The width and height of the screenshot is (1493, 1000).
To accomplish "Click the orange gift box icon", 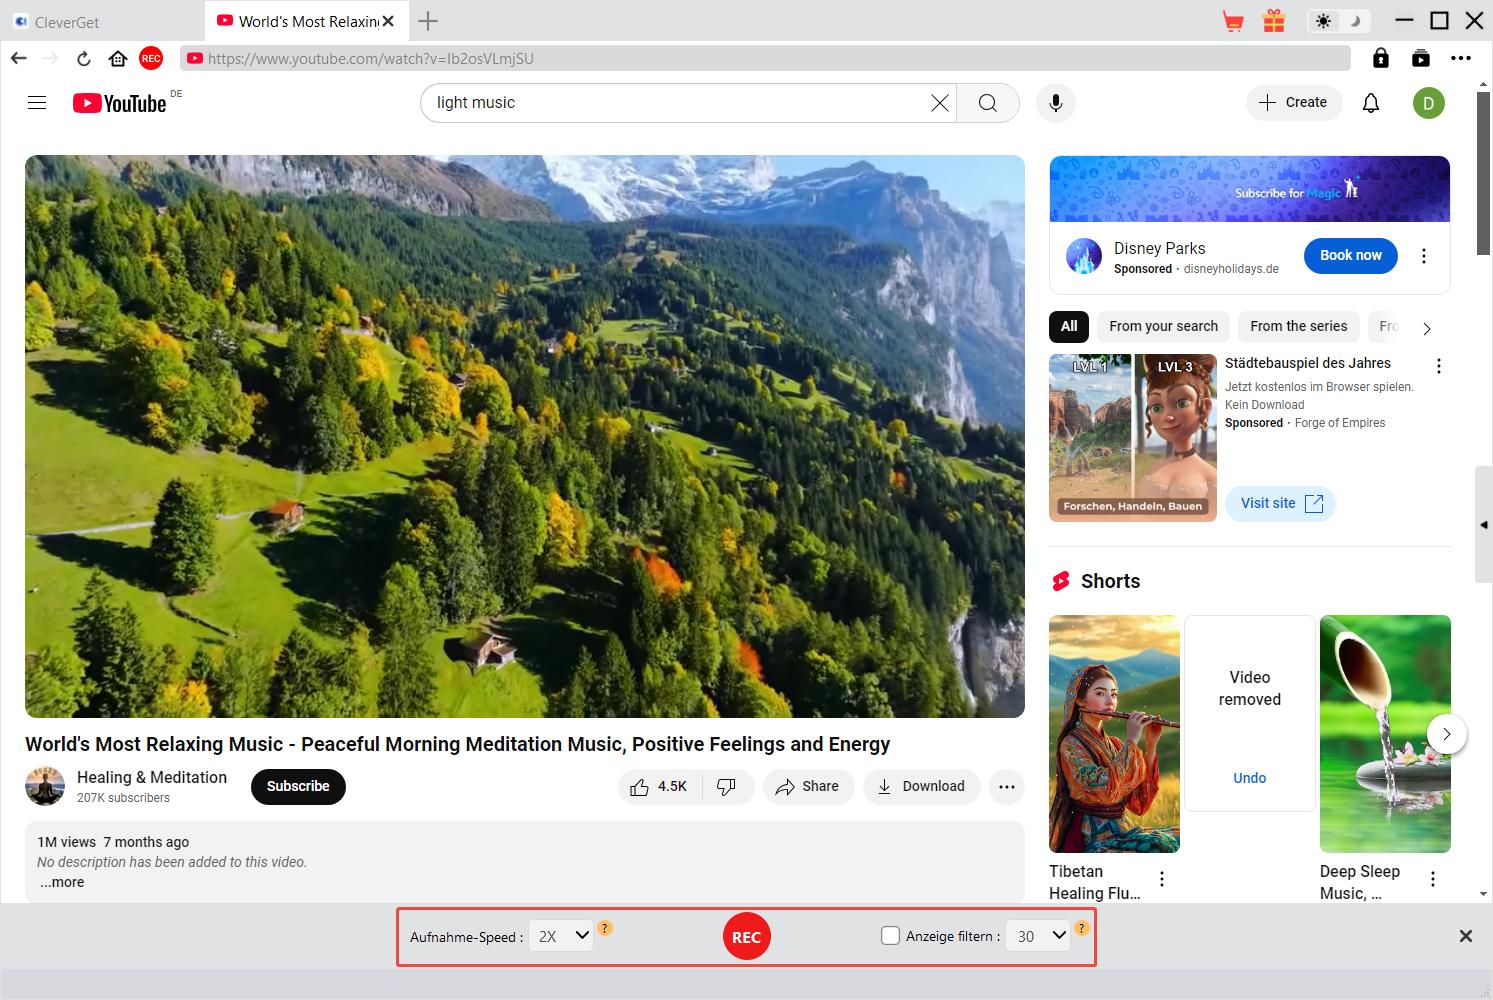I will pos(1273,21).
